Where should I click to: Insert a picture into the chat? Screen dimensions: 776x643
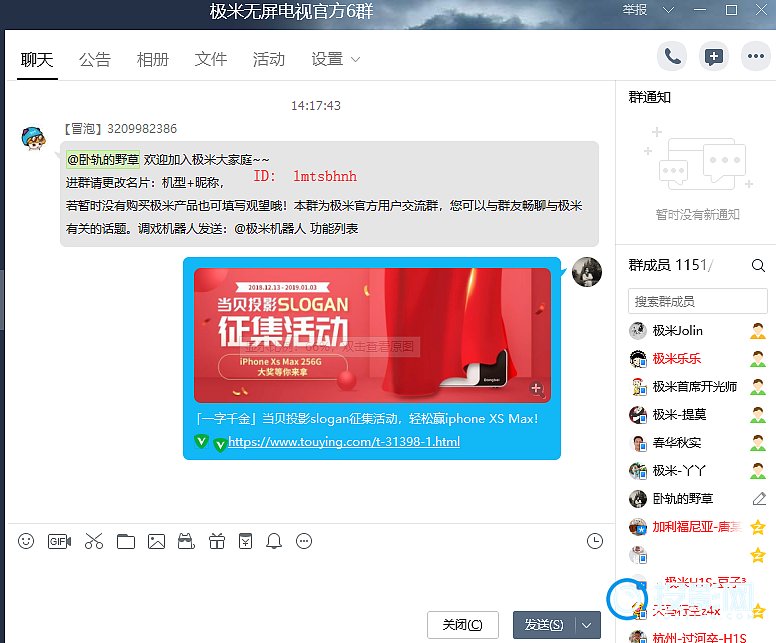point(156,542)
